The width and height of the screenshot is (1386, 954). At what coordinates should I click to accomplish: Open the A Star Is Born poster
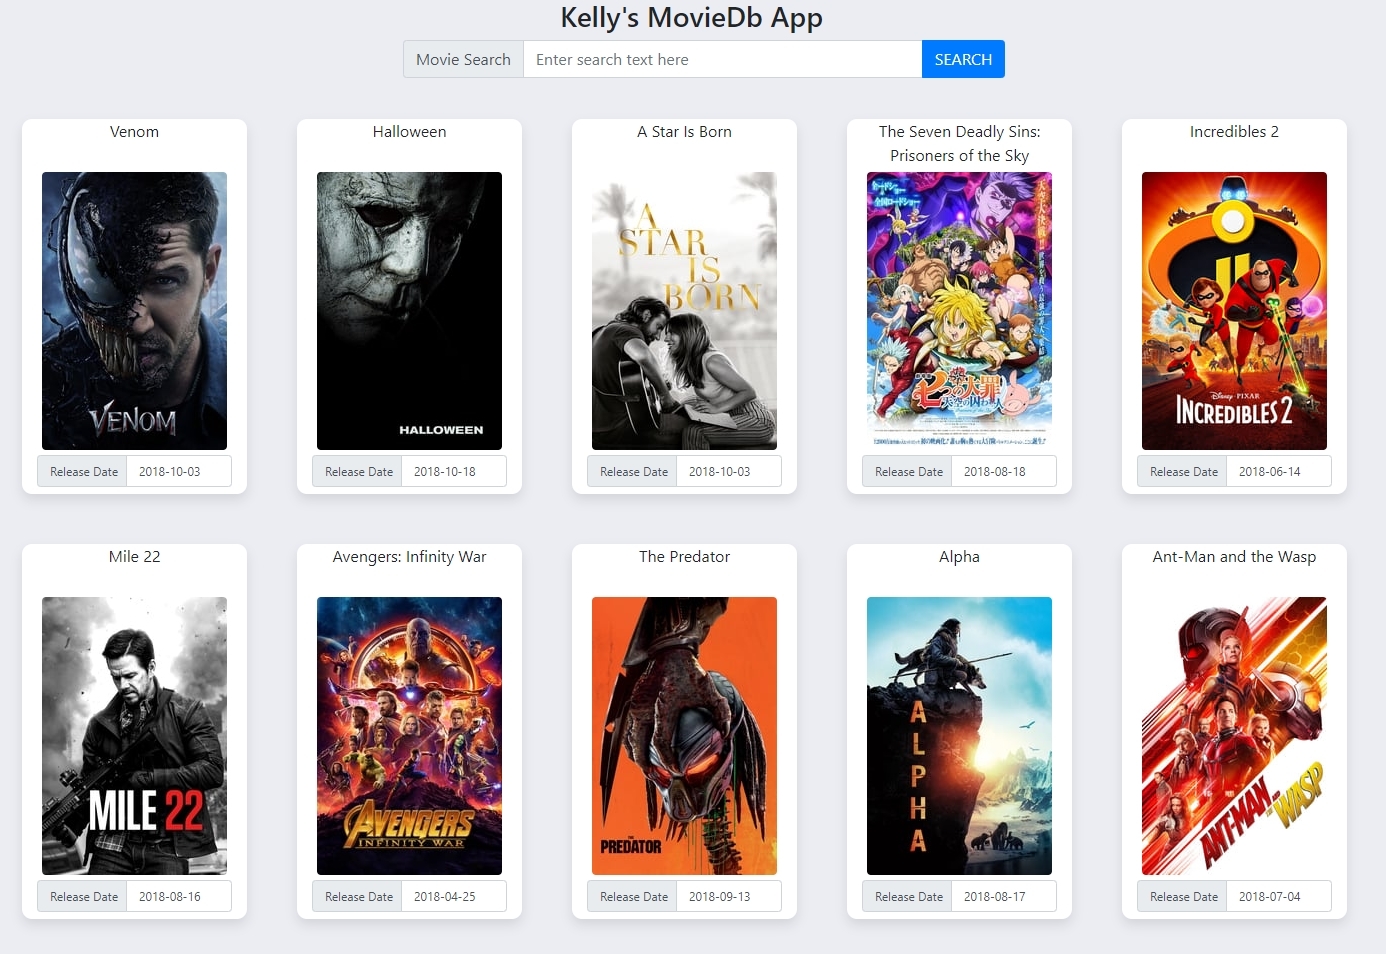pyautogui.click(x=684, y=311)
